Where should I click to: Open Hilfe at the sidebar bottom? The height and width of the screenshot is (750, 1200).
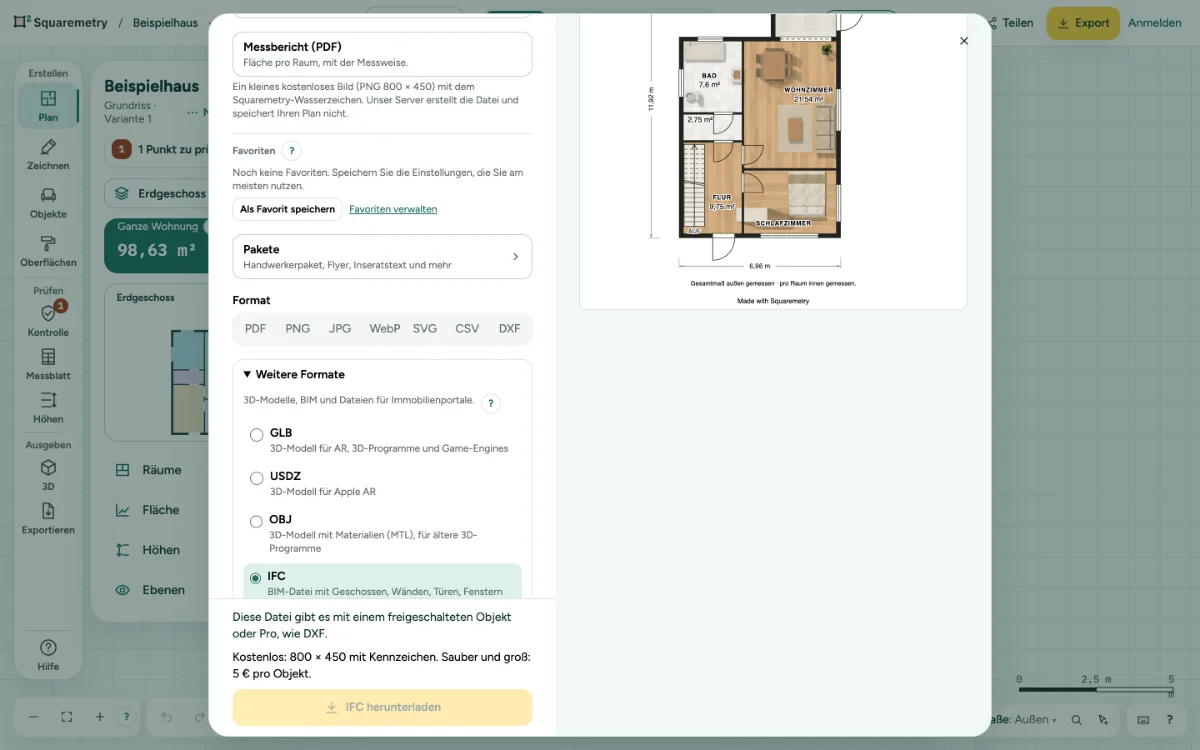(x=48, y=655)
